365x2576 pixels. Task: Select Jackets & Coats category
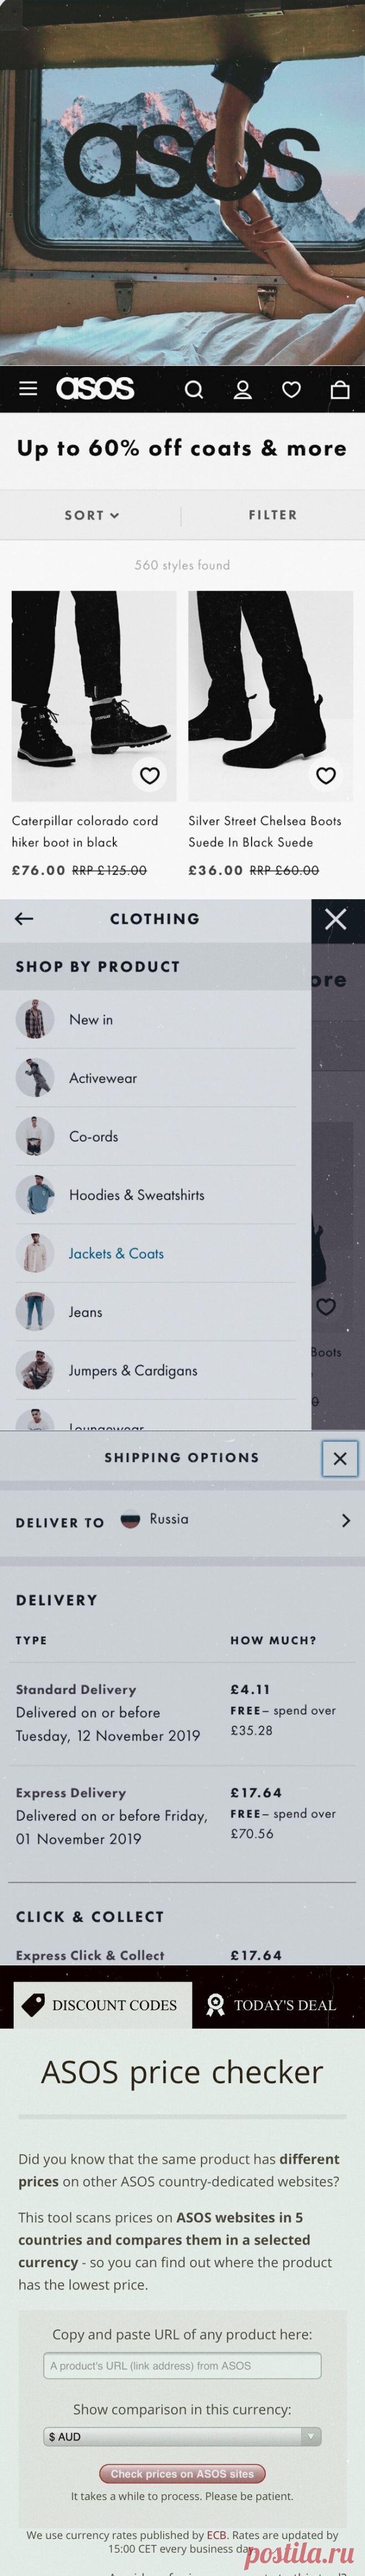(x=116, y=1253)
